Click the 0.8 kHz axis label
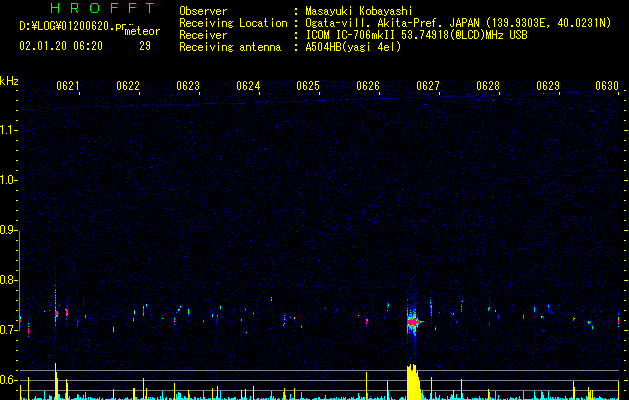Image resolution: width=629 pixels, height=400 pixels. coord(8,280)
